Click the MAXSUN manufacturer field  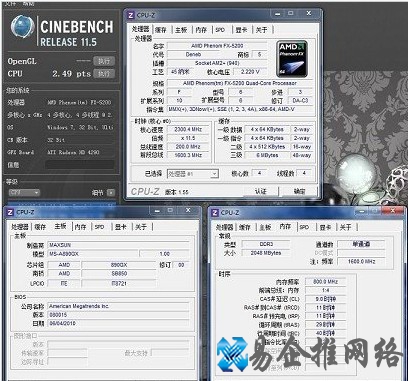(x=119, y=245)
